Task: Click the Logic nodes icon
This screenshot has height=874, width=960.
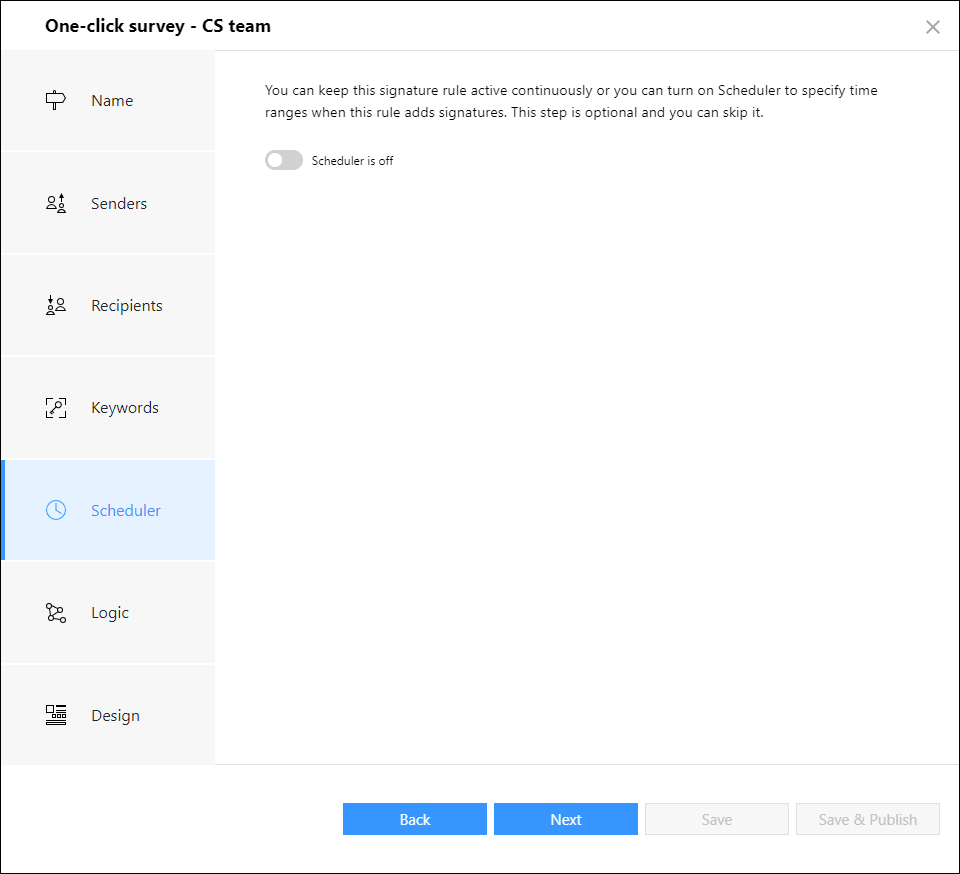Action: [x=56, y=613]
